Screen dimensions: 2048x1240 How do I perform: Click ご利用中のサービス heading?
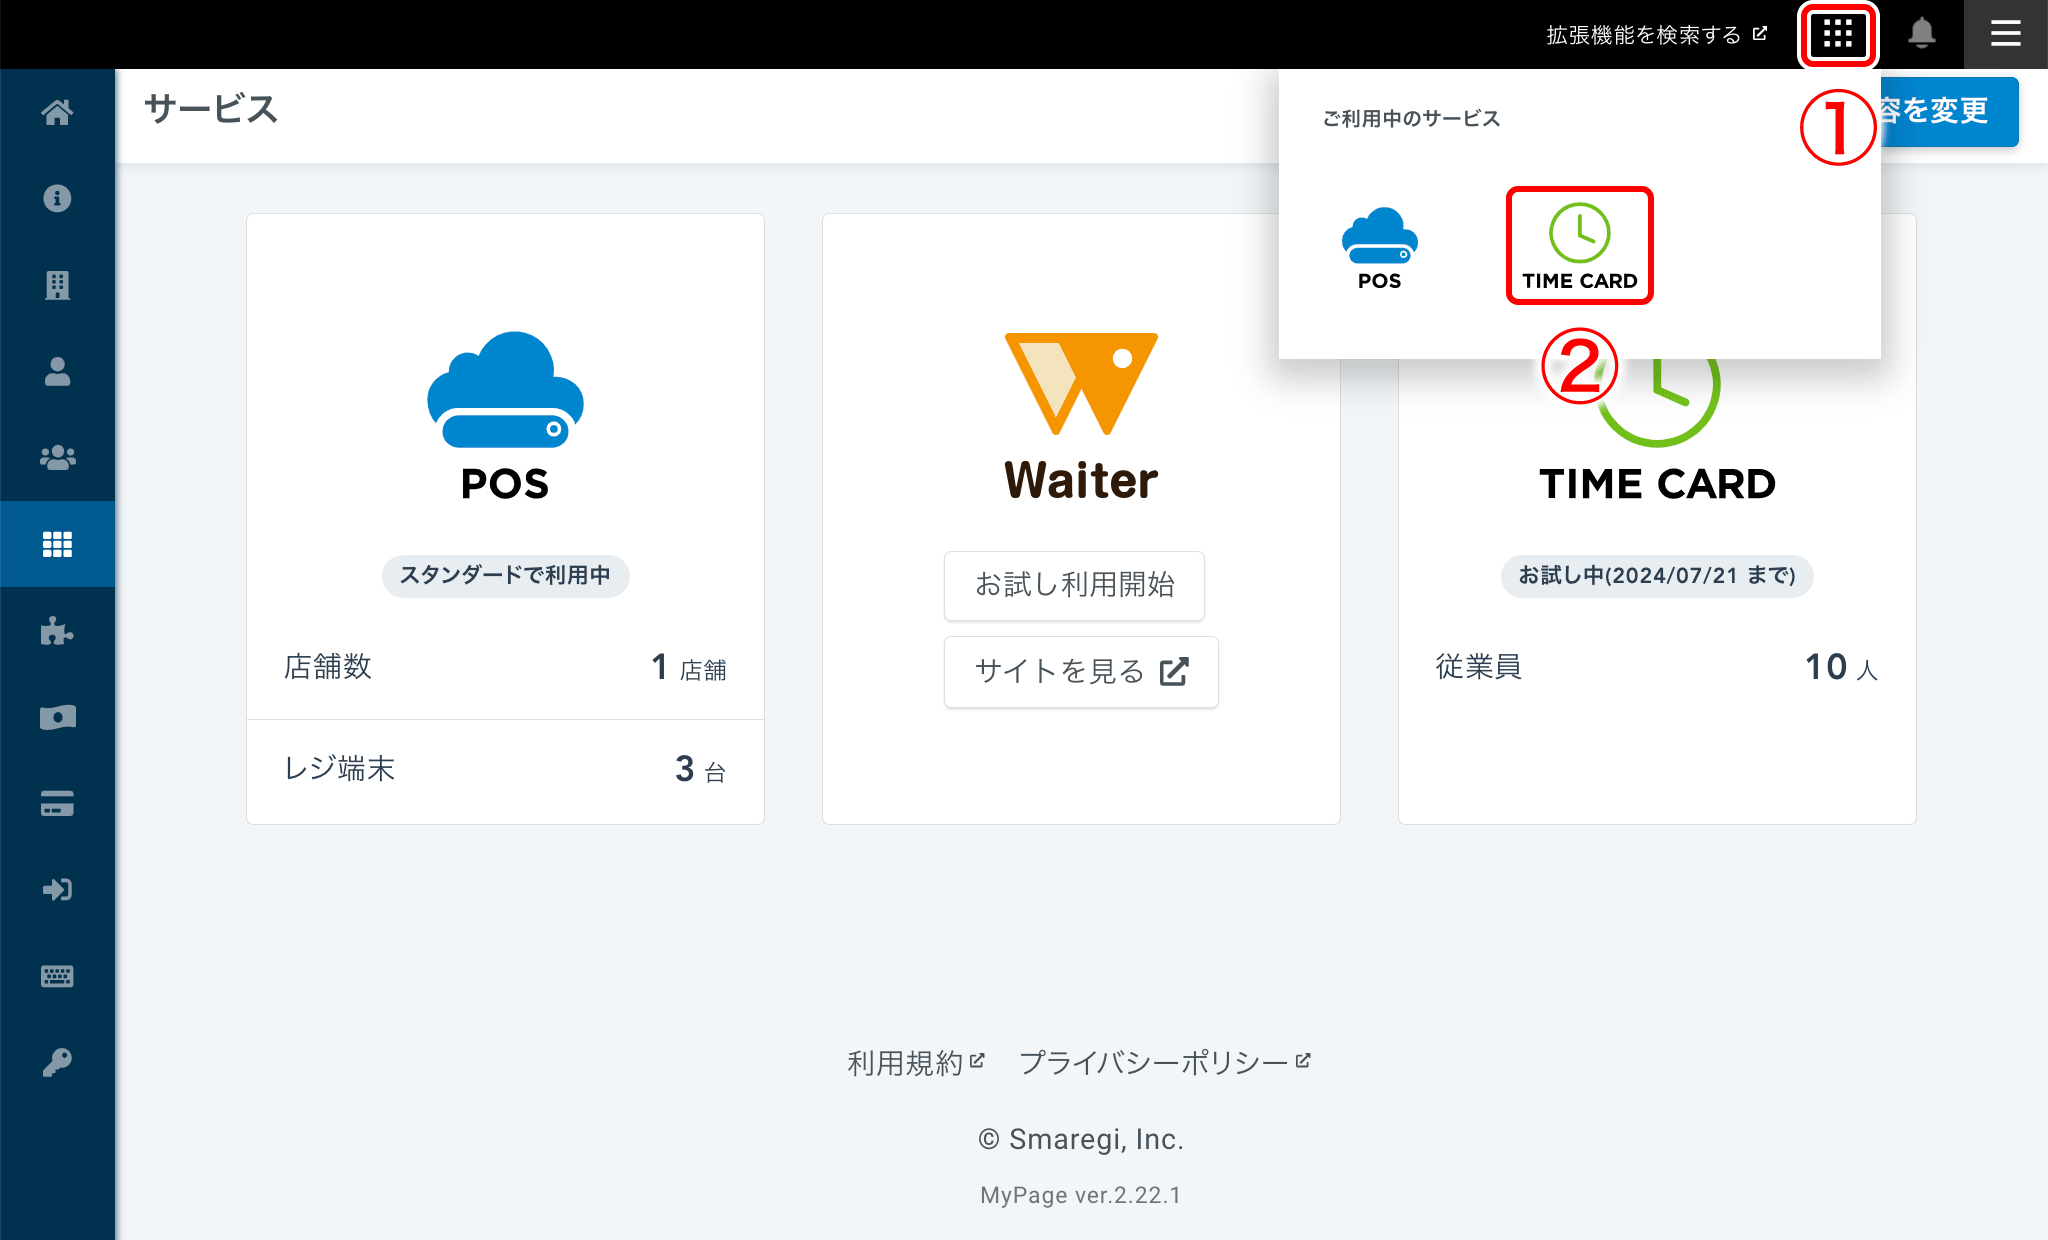[x=1411, y=119]
